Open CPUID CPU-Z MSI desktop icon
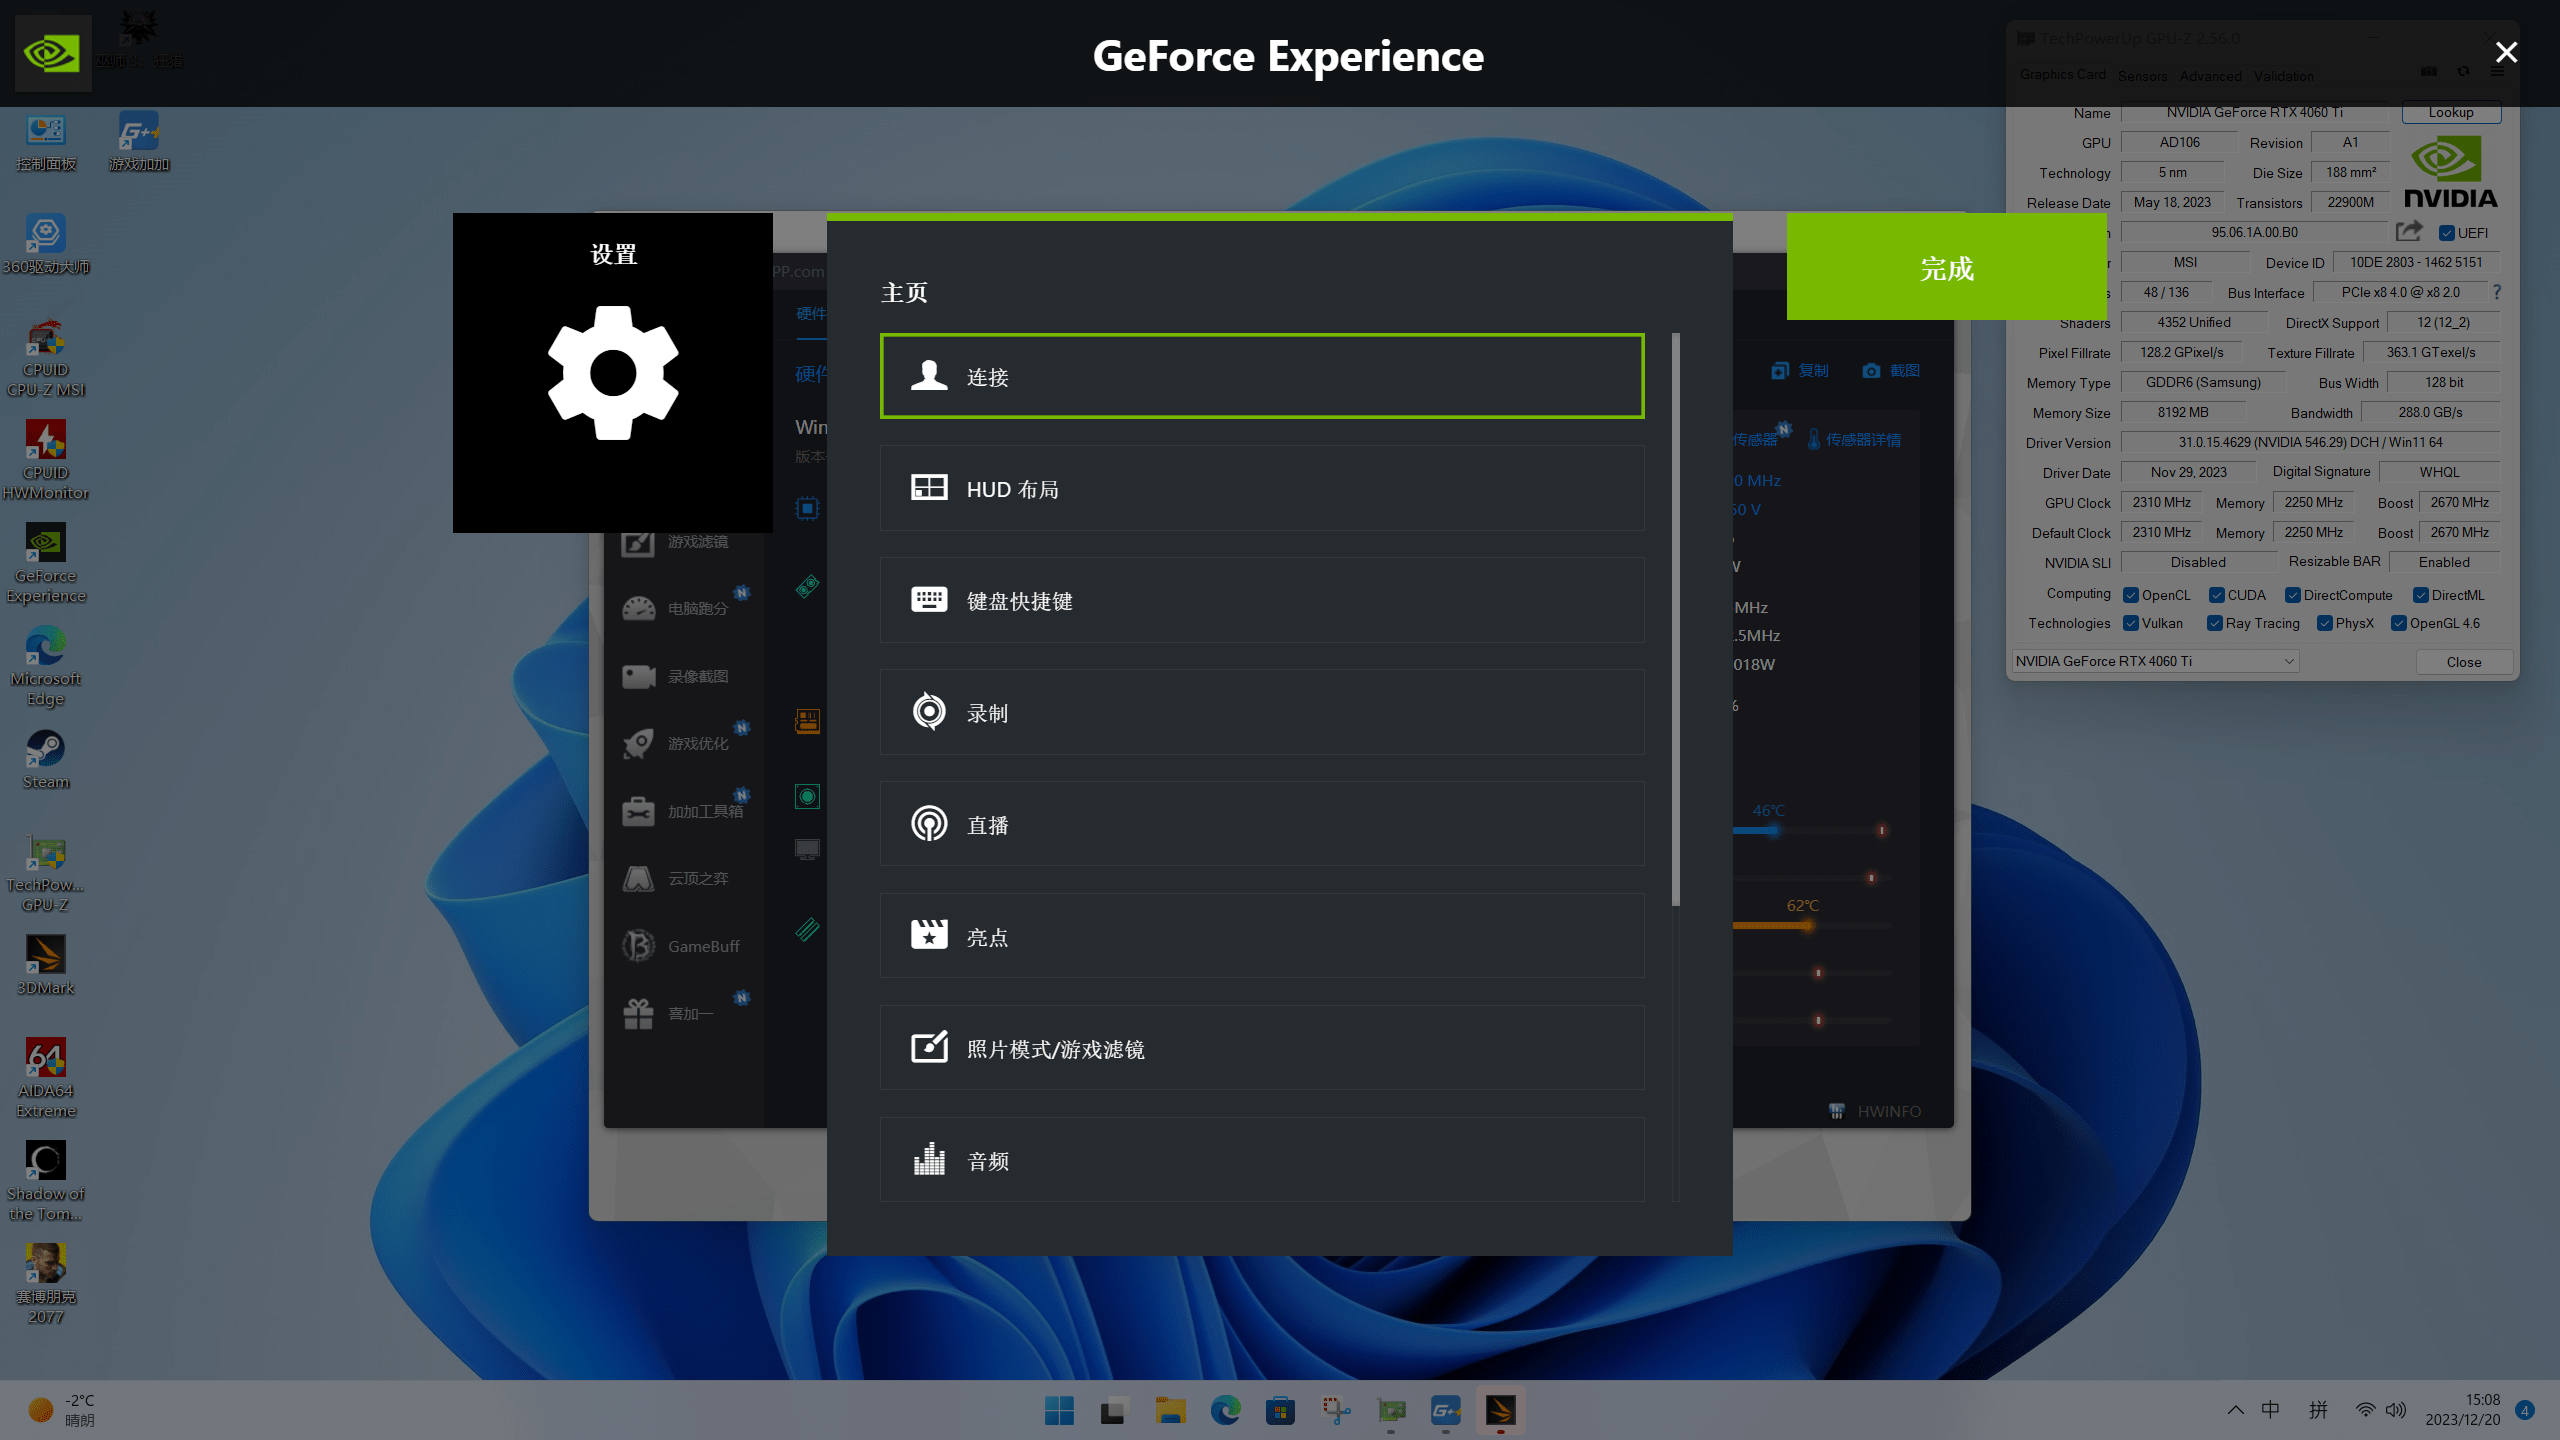 (x=46, y=359)
